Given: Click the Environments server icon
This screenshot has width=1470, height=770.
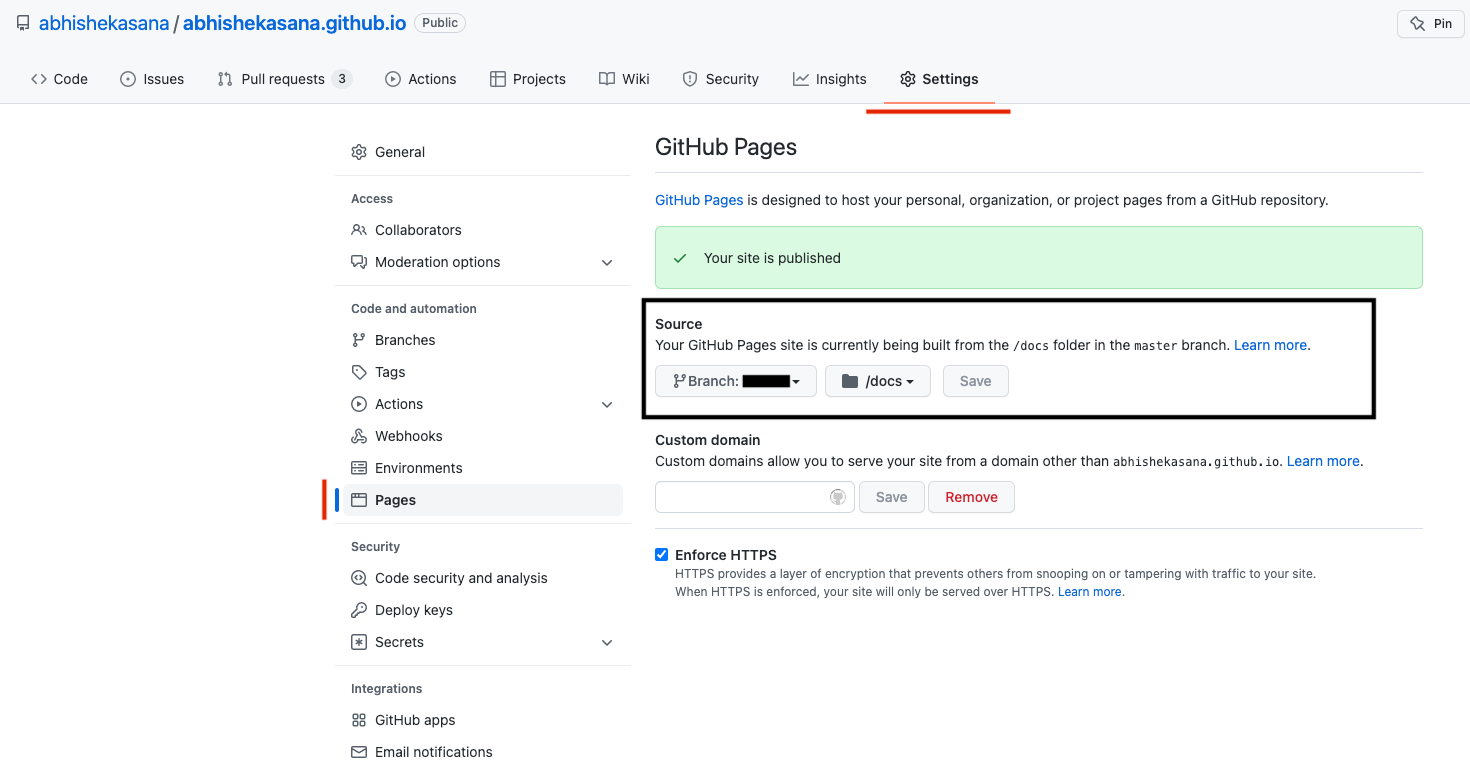Looking at the screenshot, I should [359, 468].
